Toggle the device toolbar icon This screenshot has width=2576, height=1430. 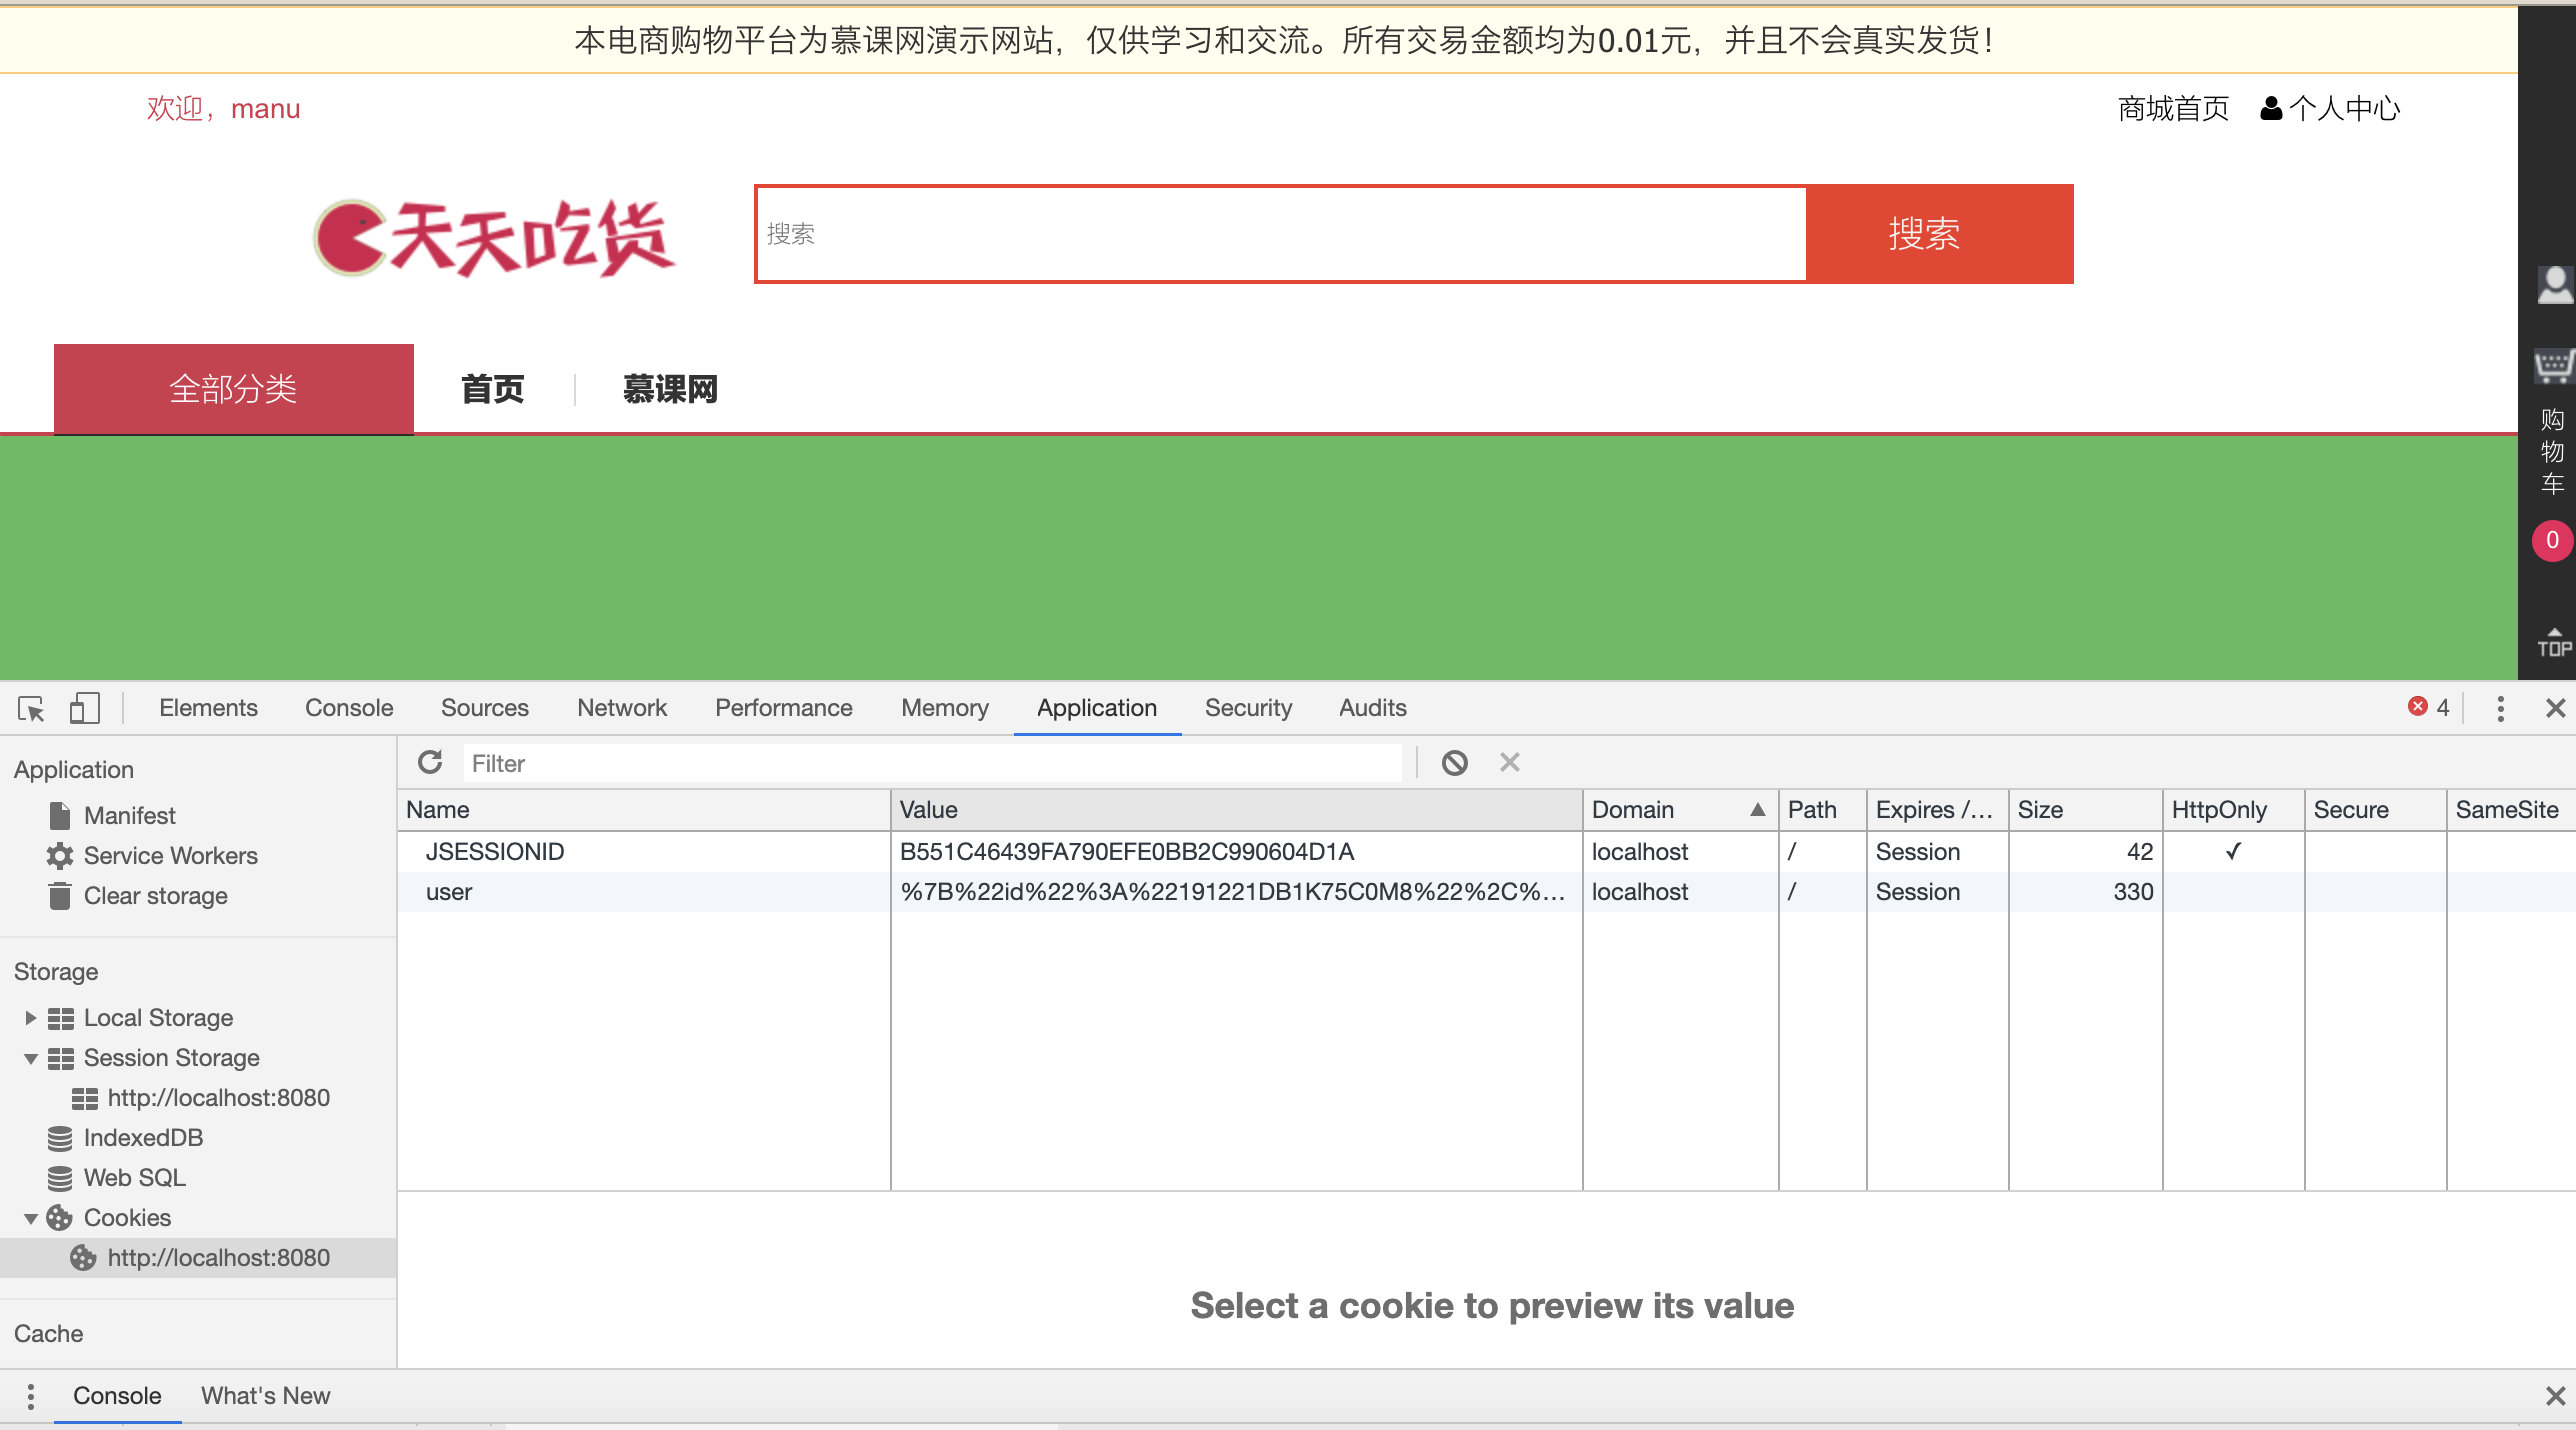[85, 708]
